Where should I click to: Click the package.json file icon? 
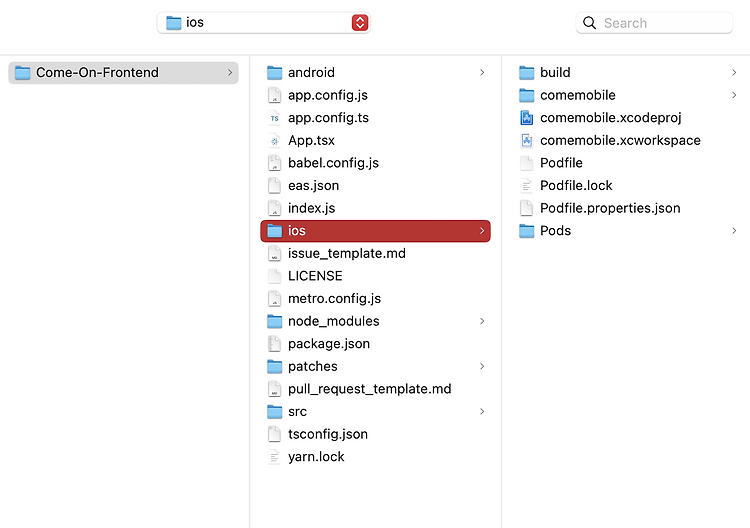pos(275,344)
